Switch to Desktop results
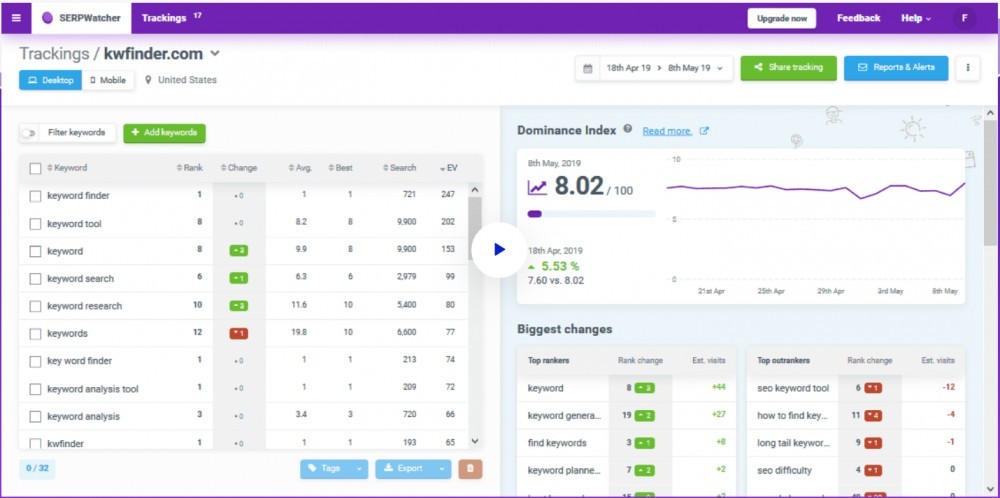 (50, 80)
